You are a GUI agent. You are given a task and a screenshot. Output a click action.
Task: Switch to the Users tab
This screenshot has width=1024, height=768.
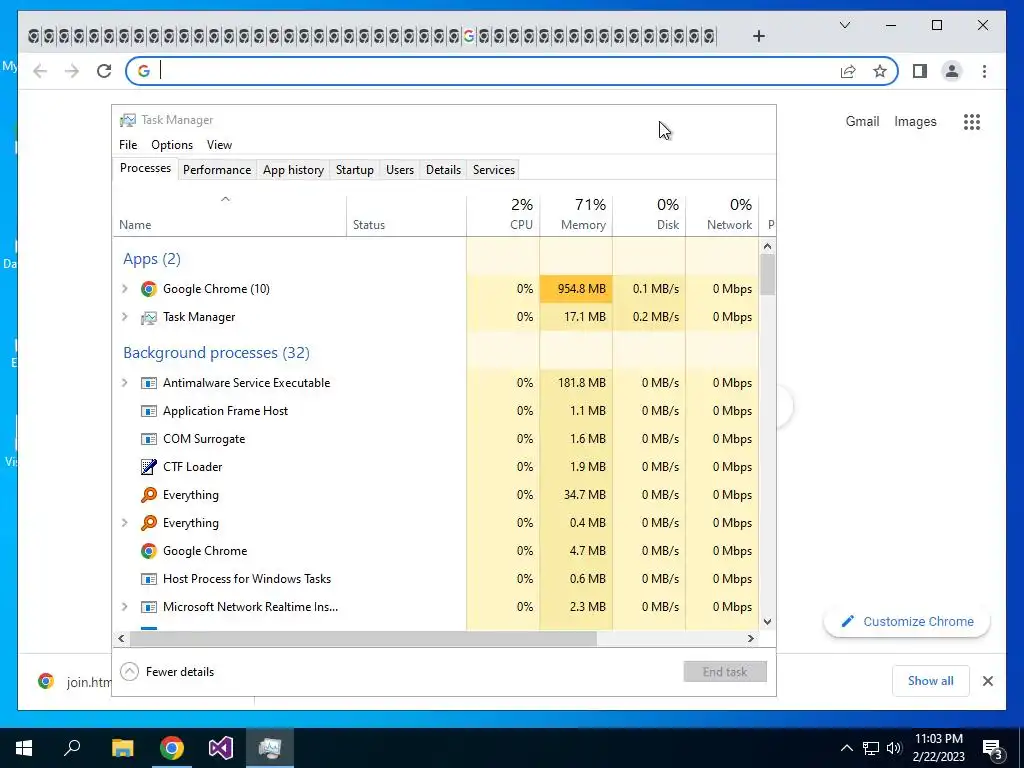[400, 170]
